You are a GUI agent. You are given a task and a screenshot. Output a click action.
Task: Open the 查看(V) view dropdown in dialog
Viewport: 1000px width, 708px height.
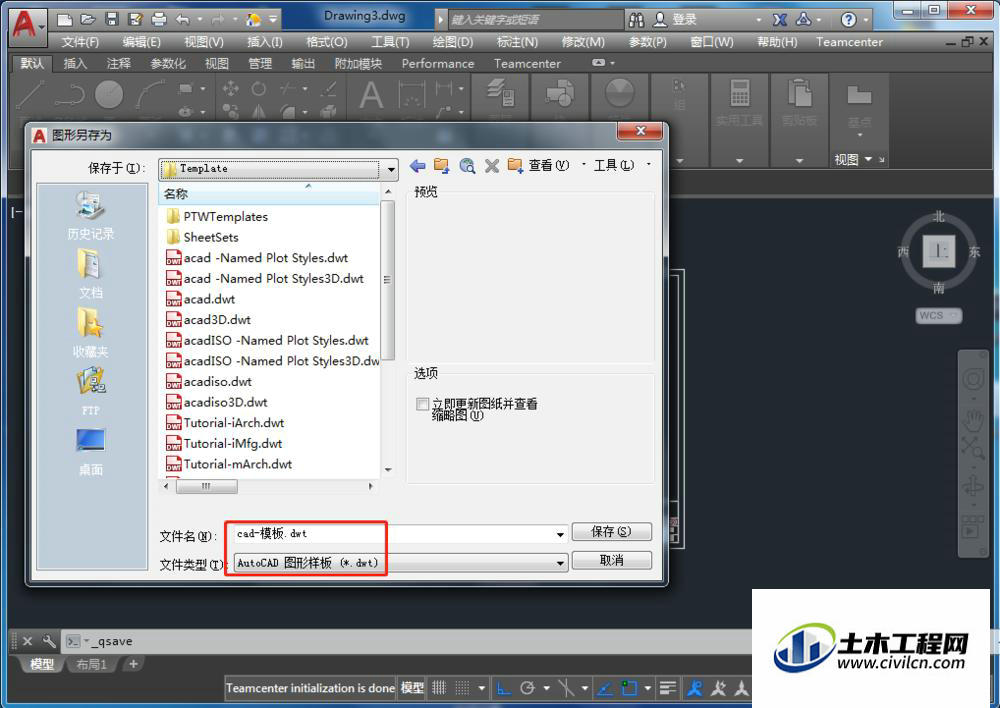tap(548, 165)
